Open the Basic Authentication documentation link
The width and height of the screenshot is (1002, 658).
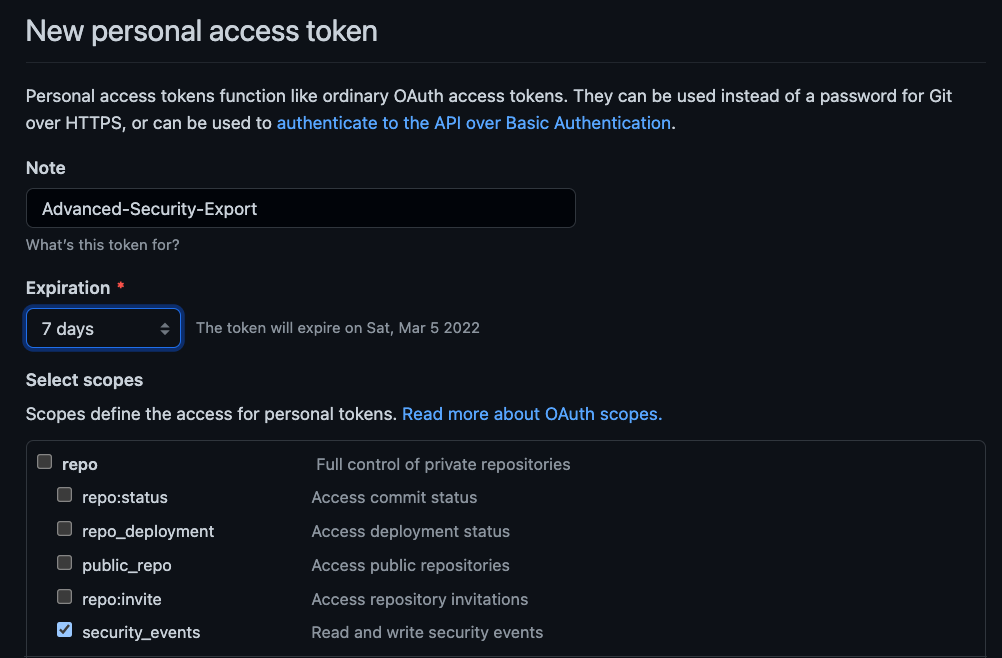pyautogui.click(x=474, y=122)
